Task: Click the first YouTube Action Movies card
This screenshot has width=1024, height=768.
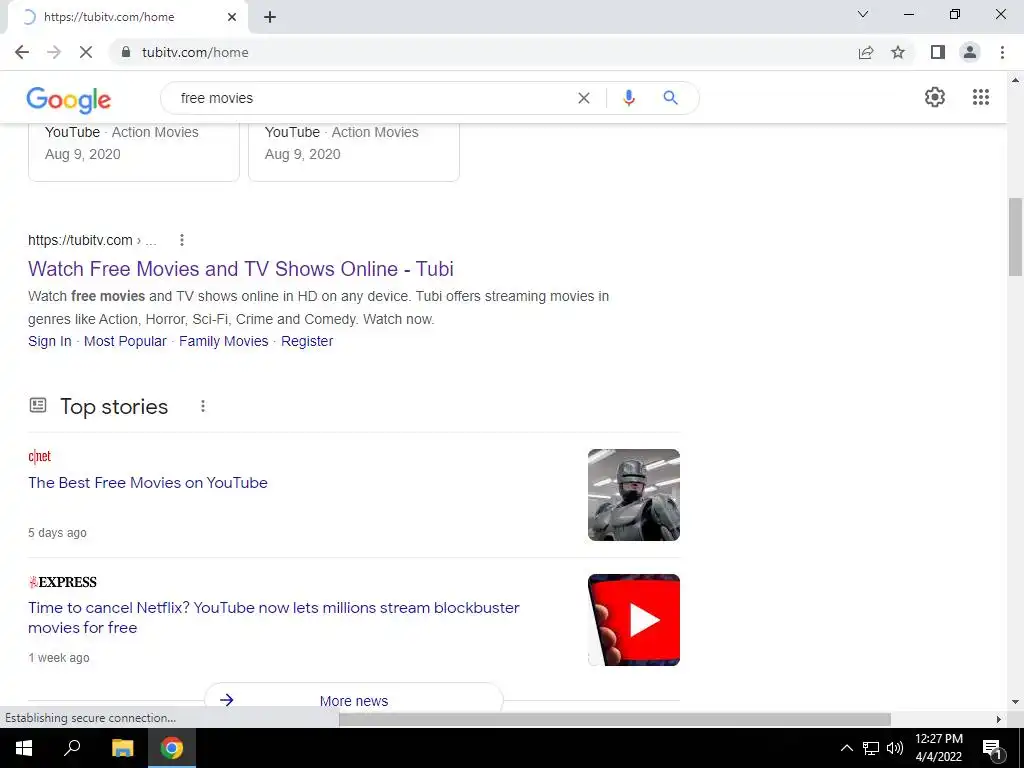Action: (134, 152)
